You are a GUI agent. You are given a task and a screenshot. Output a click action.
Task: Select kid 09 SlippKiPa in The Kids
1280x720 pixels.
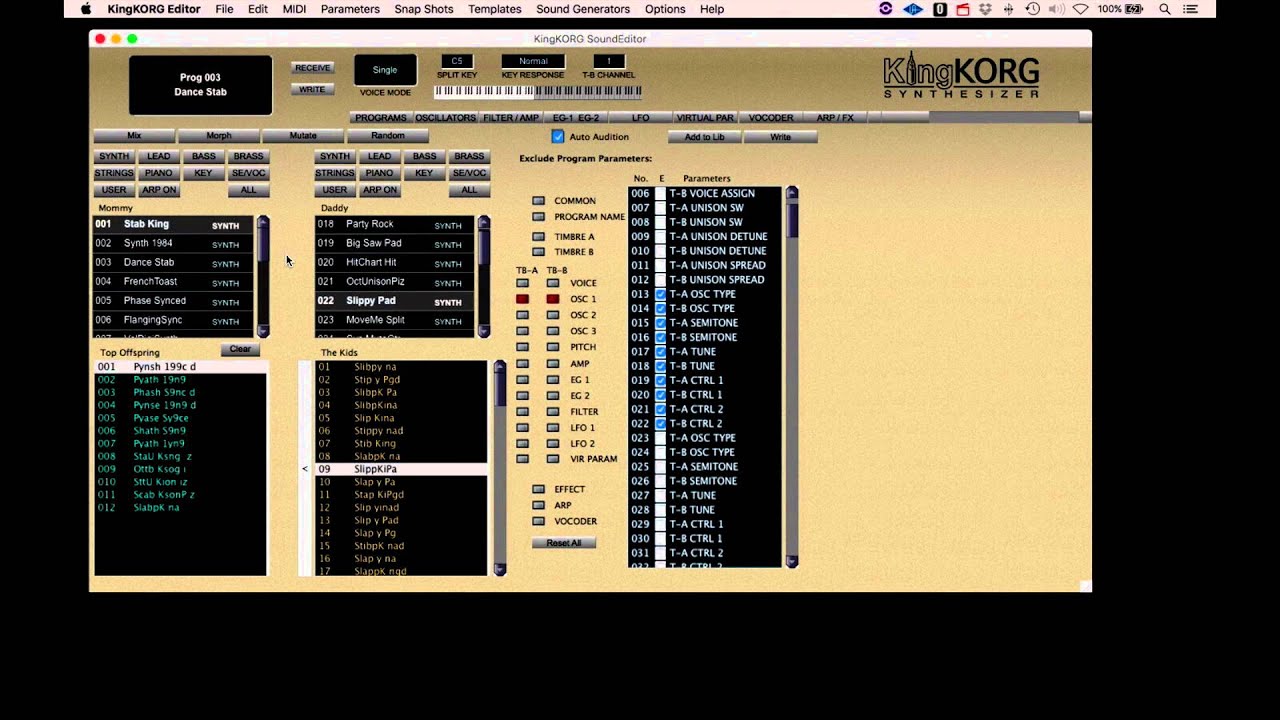402,469
